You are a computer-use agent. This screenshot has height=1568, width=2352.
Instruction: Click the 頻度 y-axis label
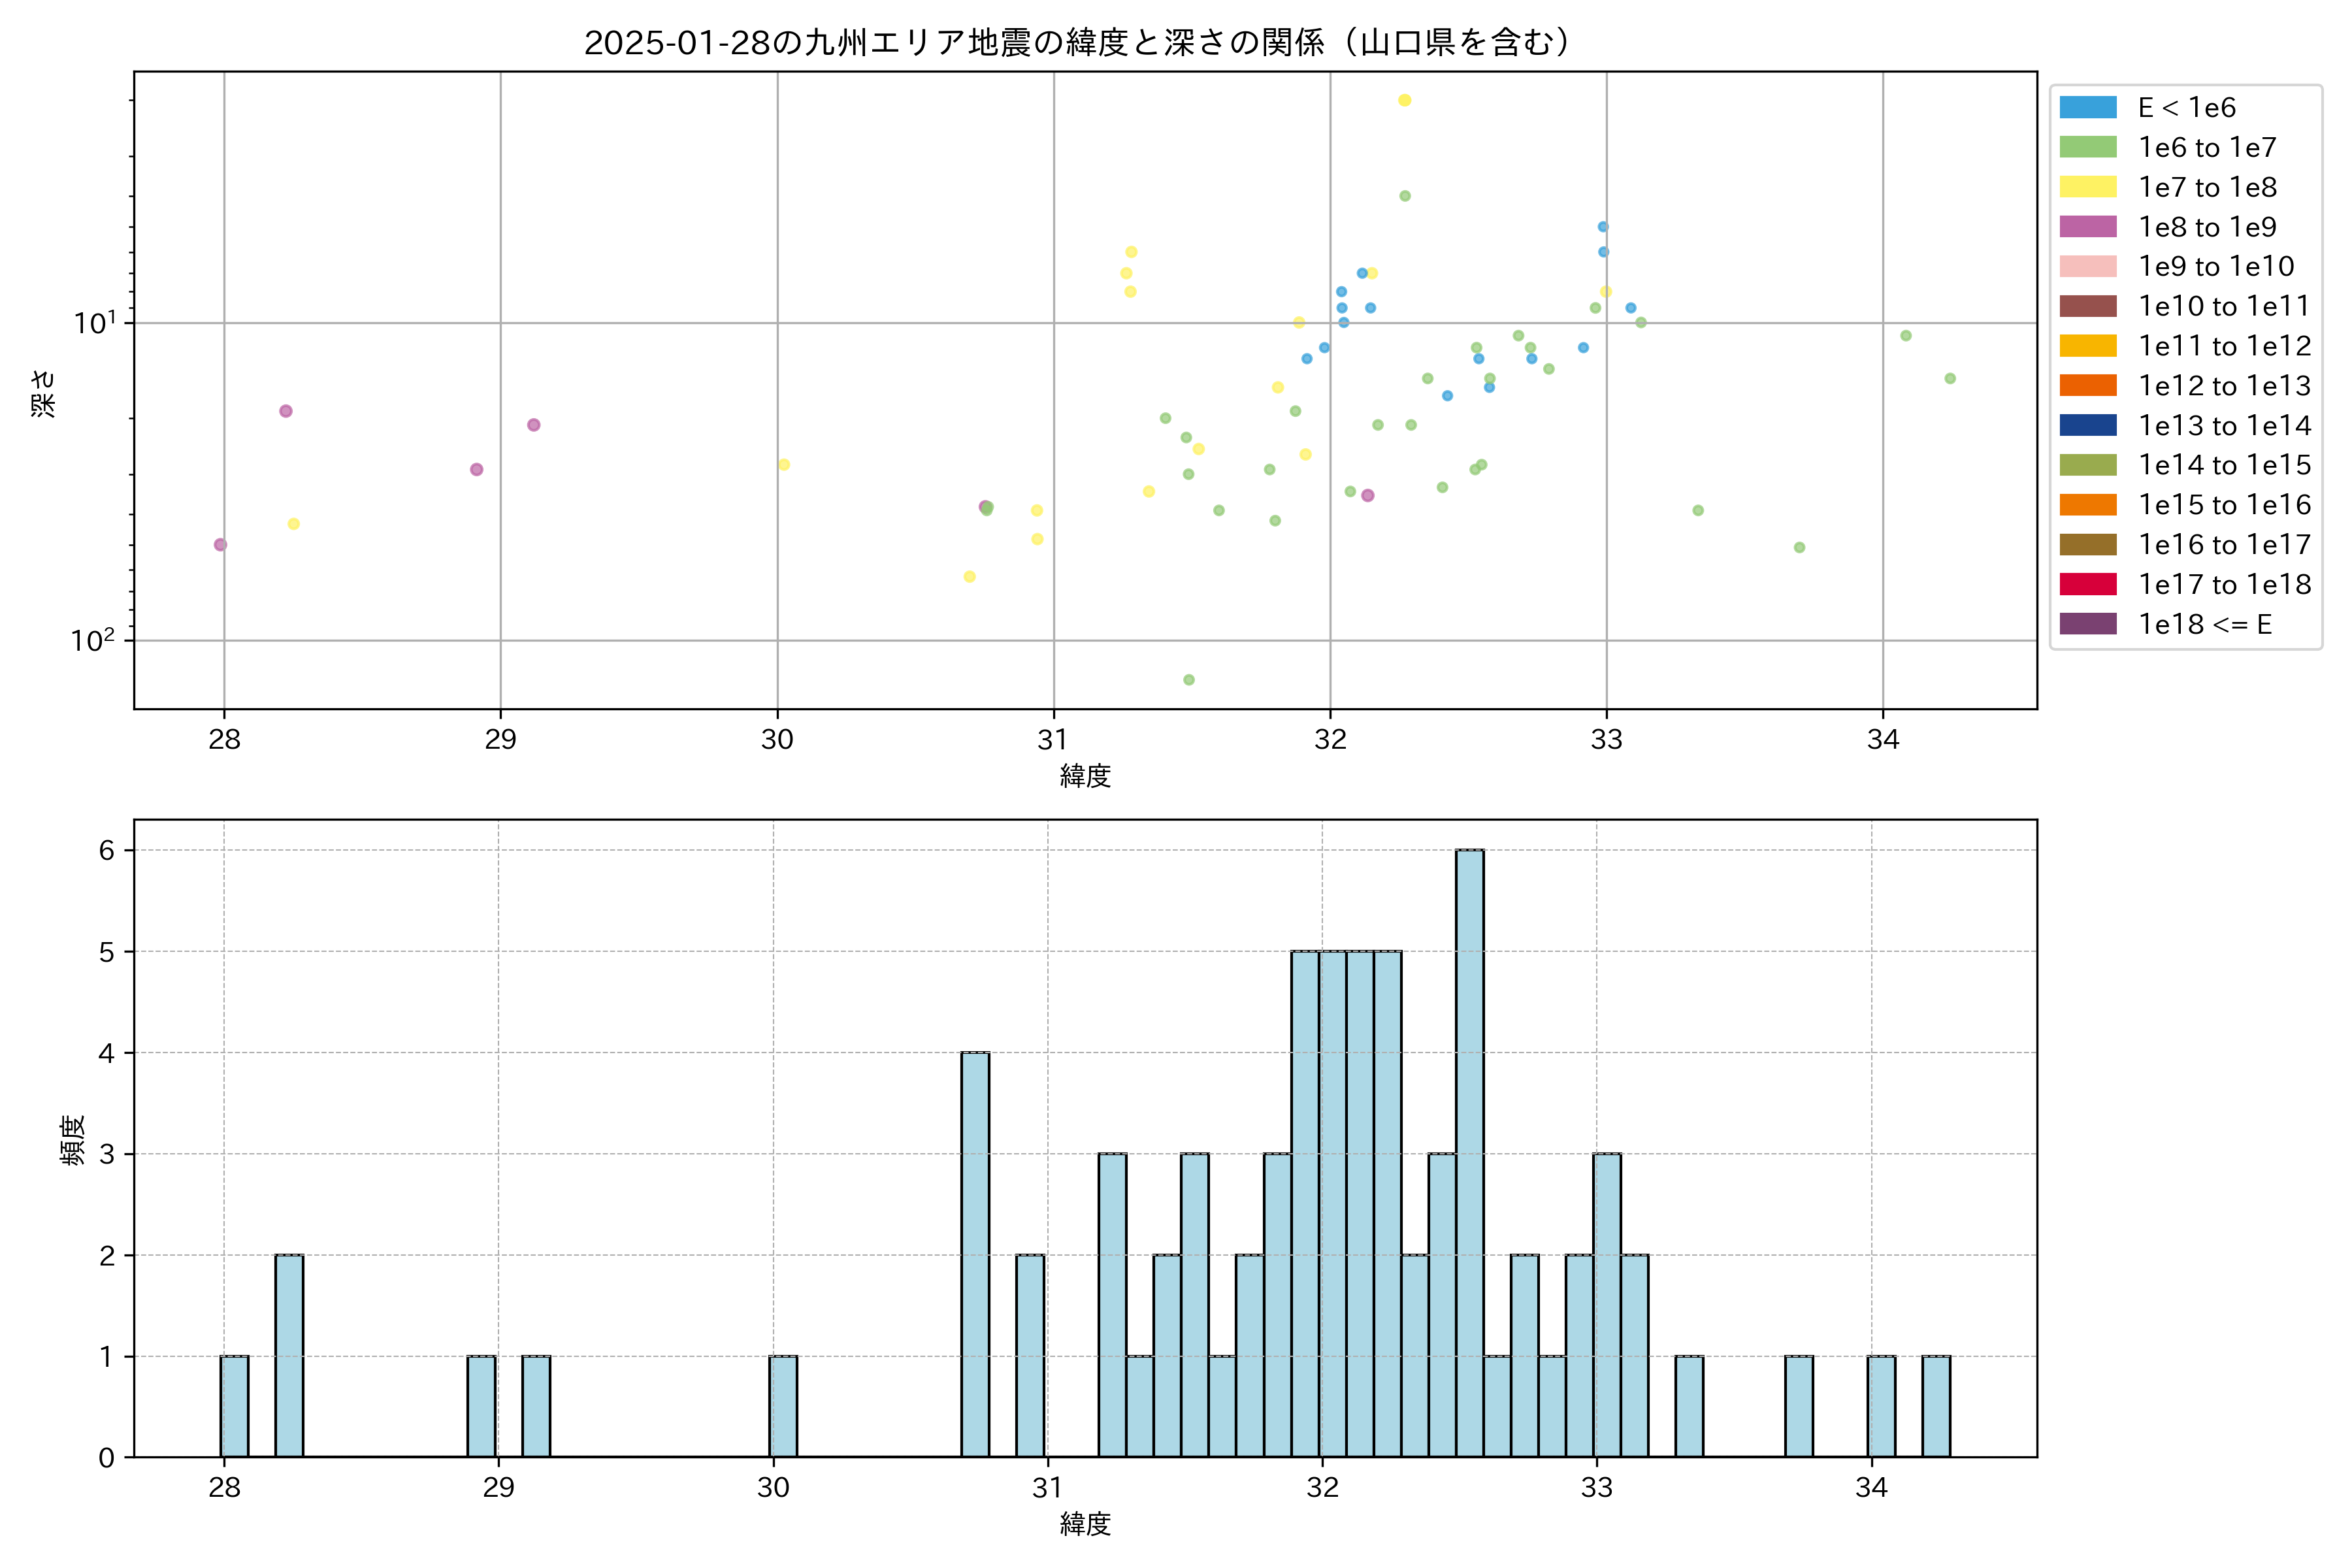pos(72,1140)
